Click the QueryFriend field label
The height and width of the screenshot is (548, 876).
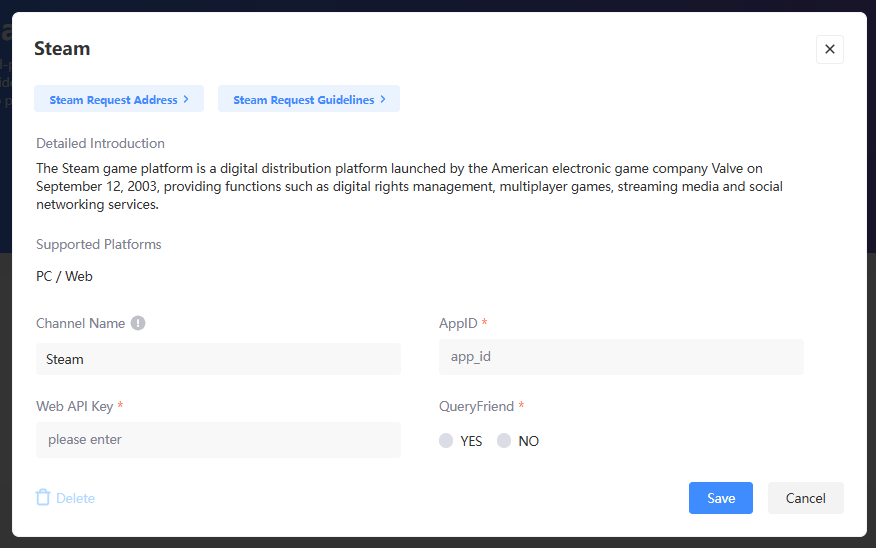[476, 406]
